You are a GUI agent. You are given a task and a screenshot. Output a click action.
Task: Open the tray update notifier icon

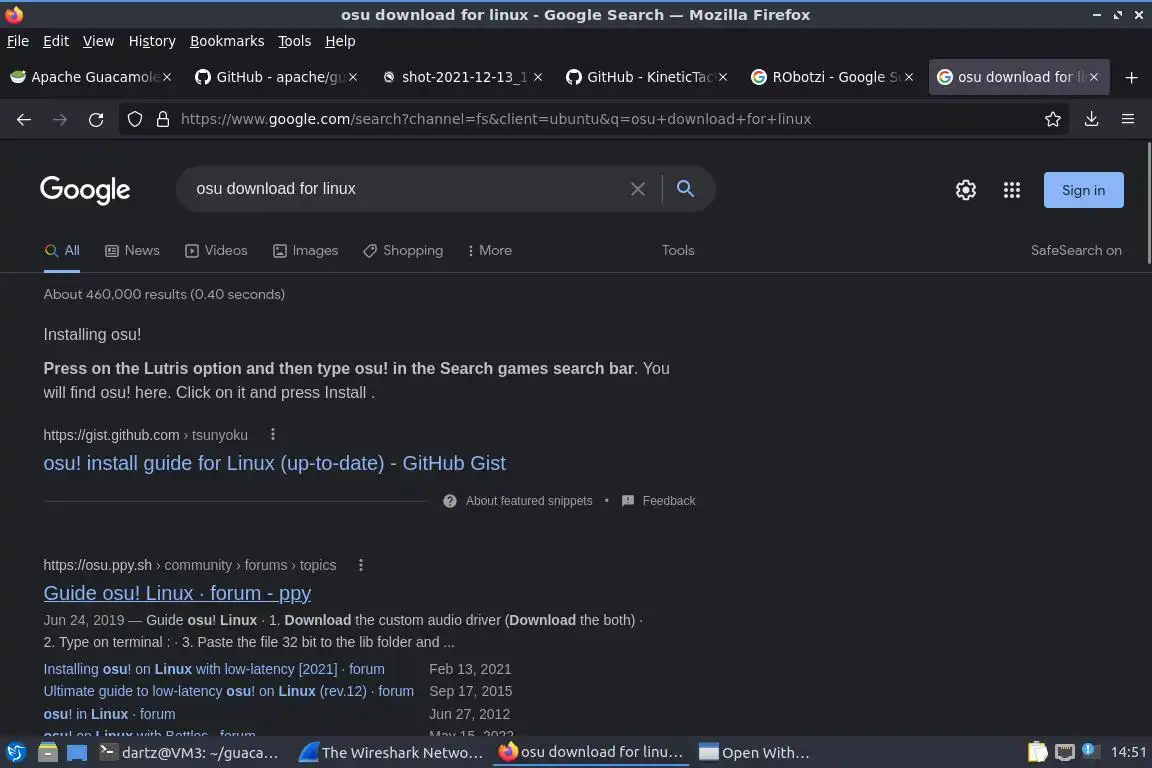click(x=1090, y=751)
